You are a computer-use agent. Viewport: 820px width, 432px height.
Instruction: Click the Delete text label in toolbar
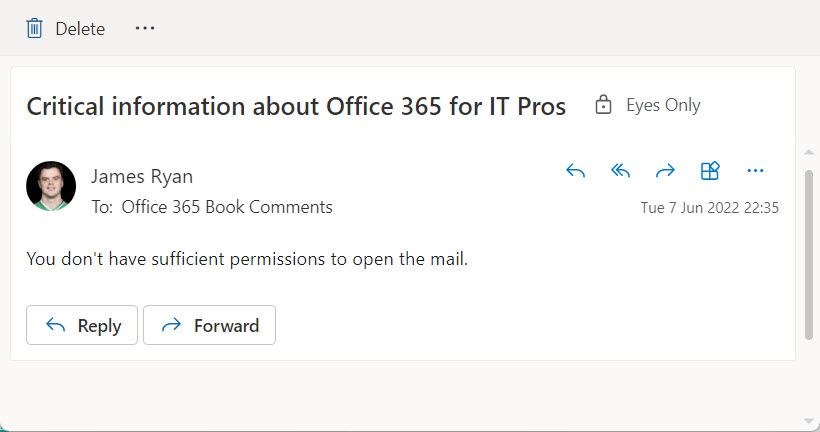[80, 29]
